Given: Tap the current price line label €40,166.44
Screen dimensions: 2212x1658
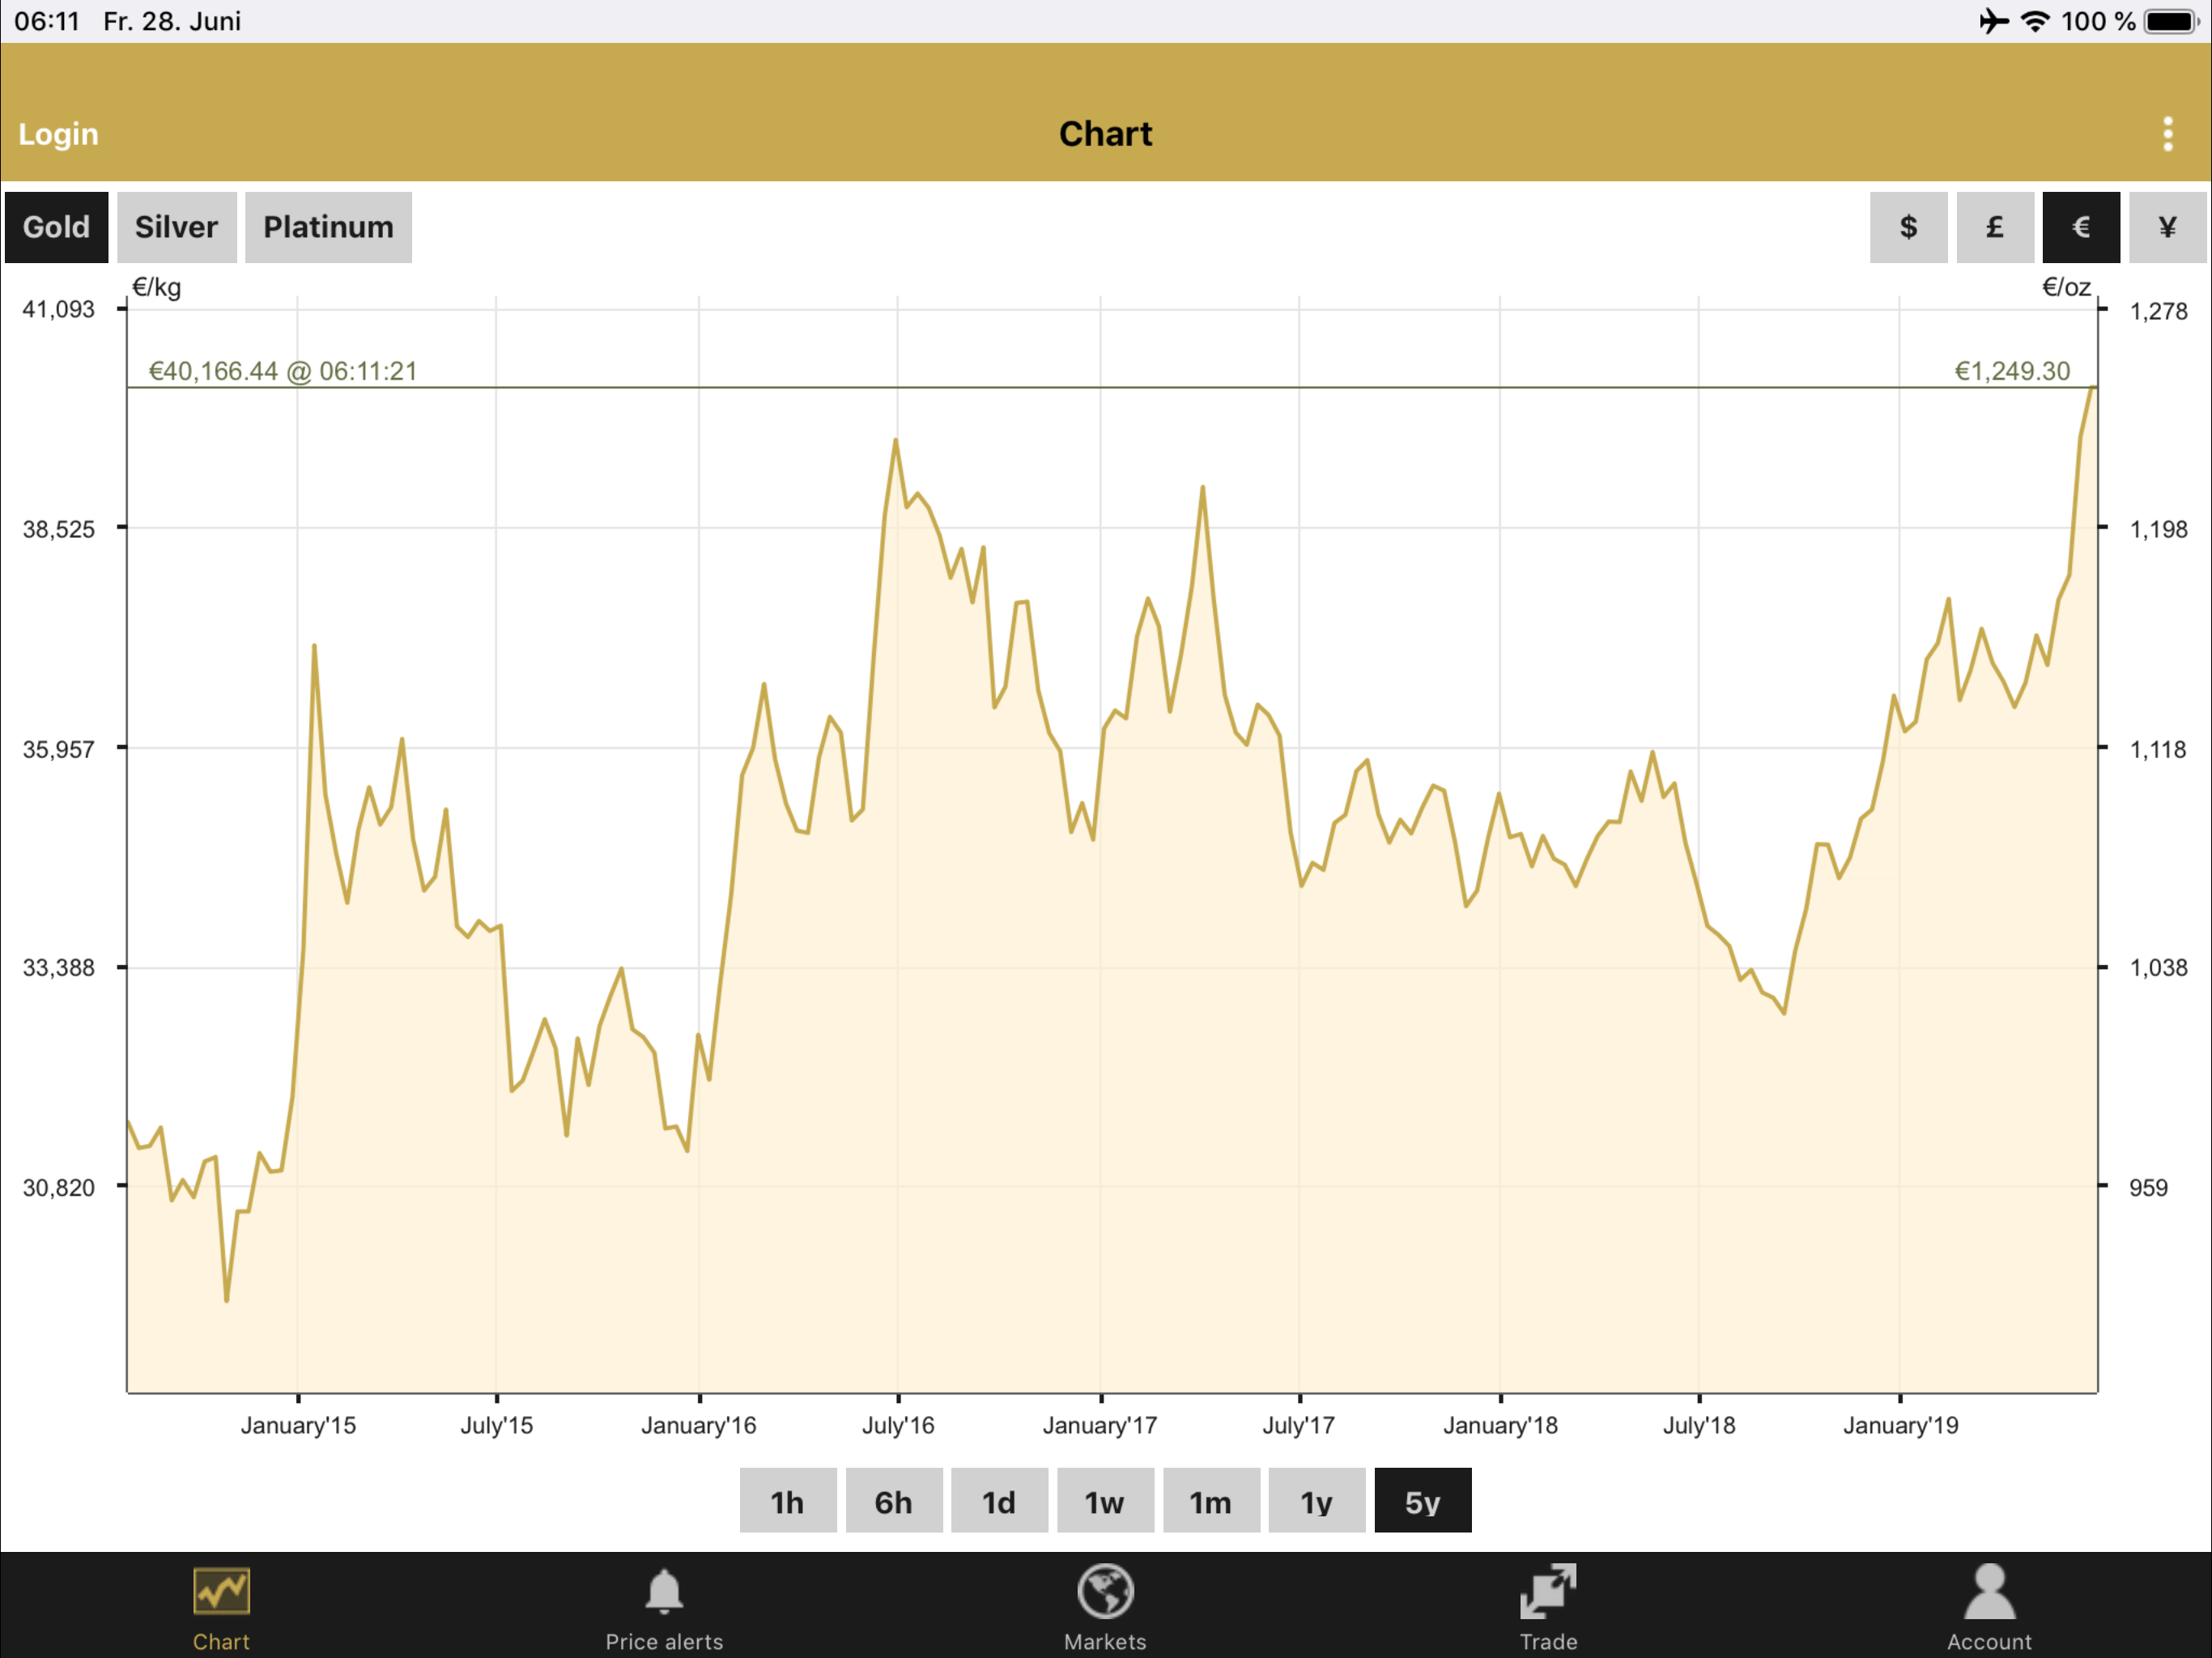Looking at the screenshot, I should coord(283,371).
